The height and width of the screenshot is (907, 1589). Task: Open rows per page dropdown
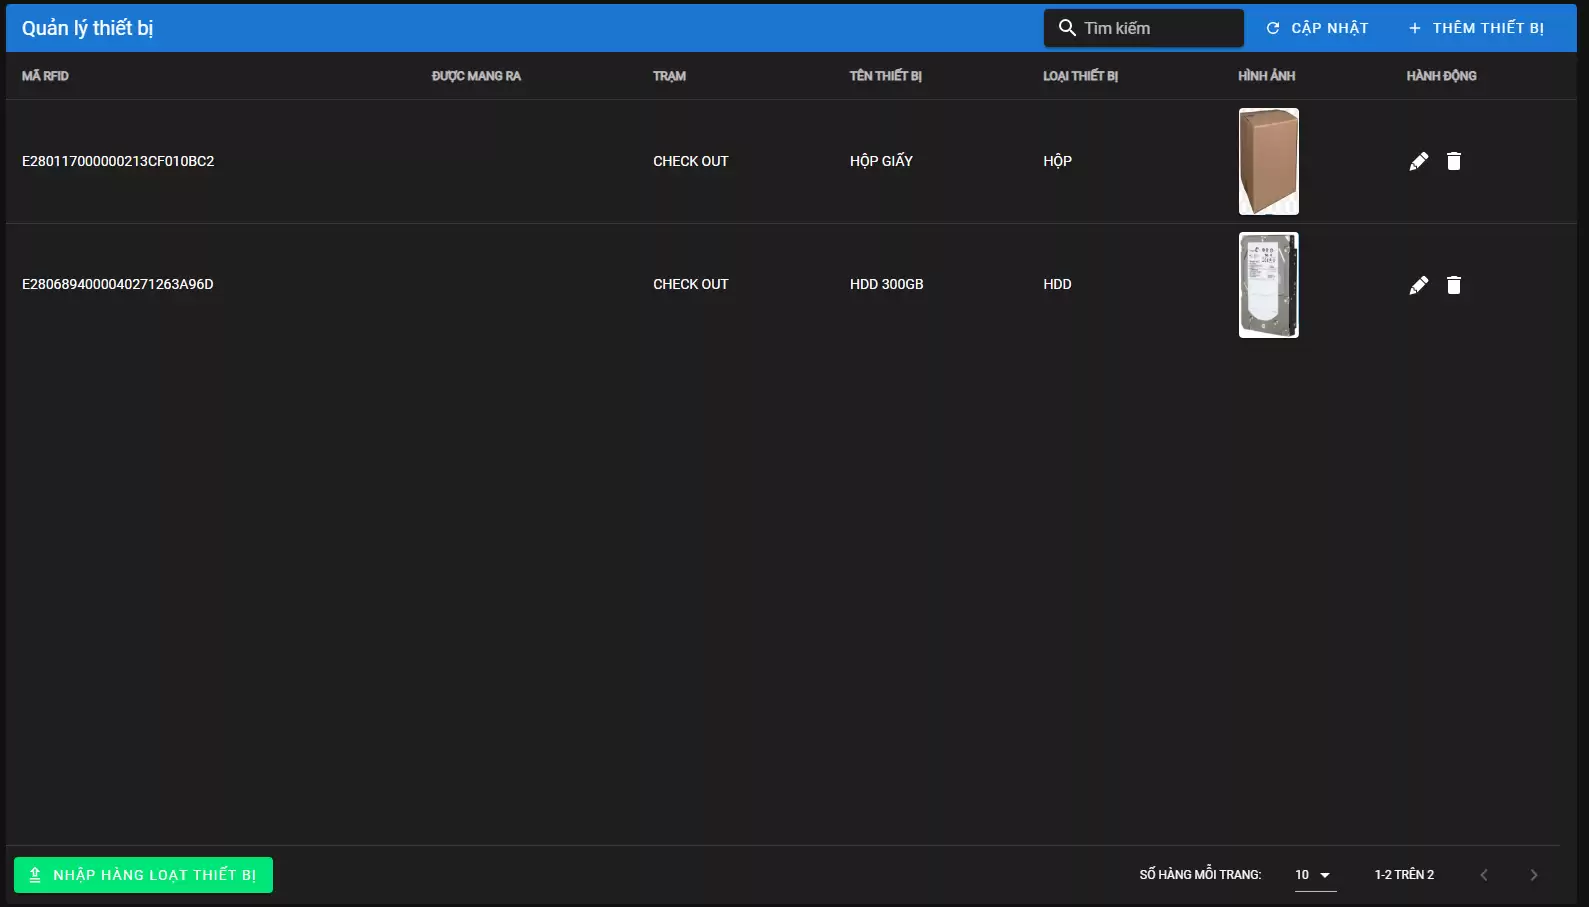tap(1314, 875)
